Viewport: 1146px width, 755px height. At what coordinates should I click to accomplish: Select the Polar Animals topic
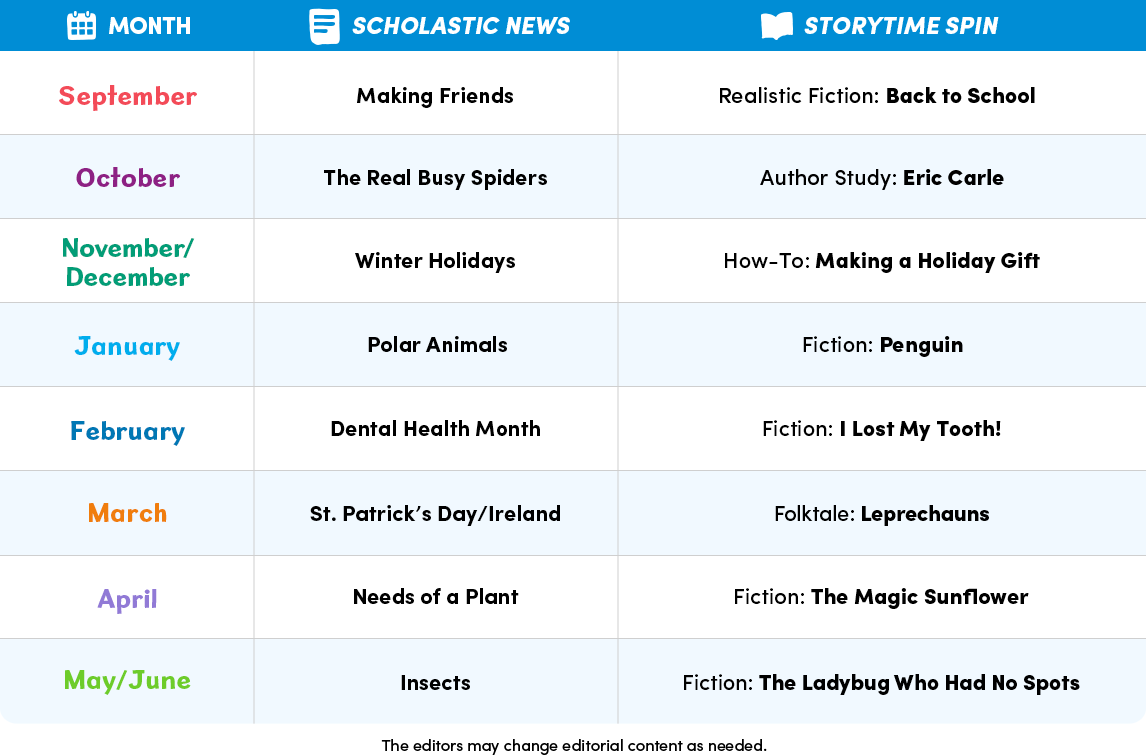(437, 344)
